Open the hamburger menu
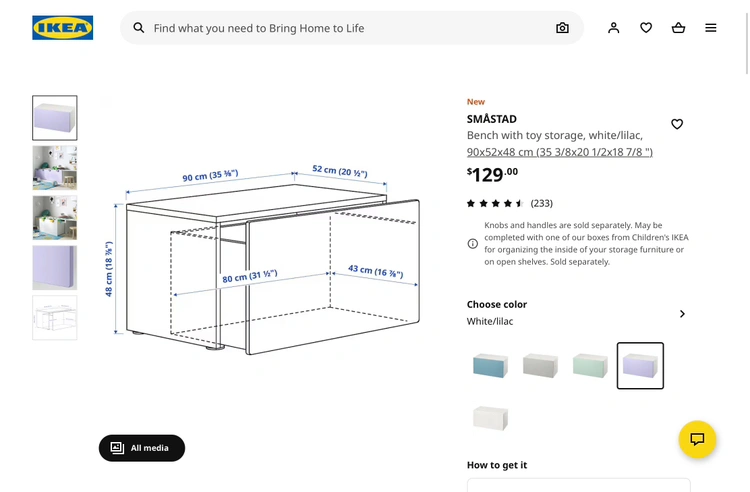 click(711, 28)
